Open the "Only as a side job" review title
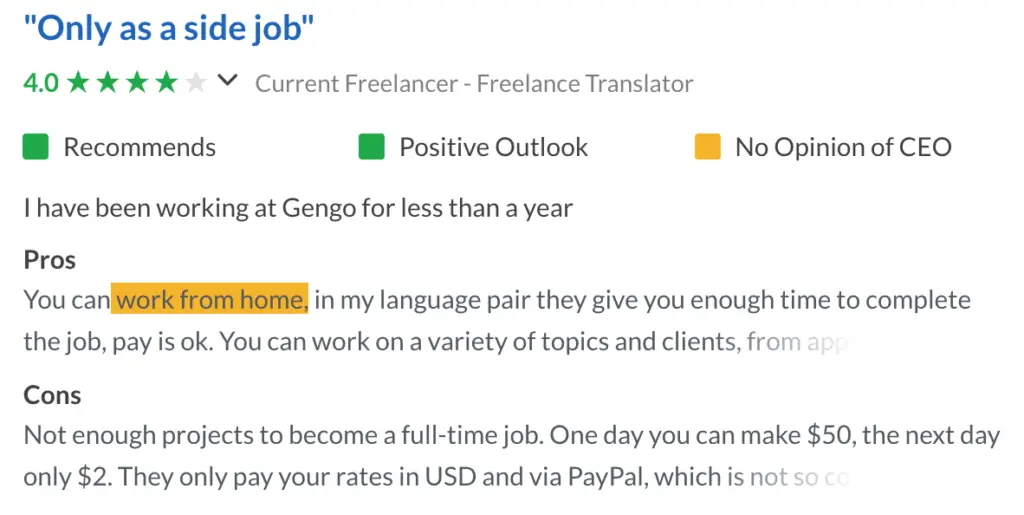This screenshot has width=1024, height=515. tap(168, 31)
